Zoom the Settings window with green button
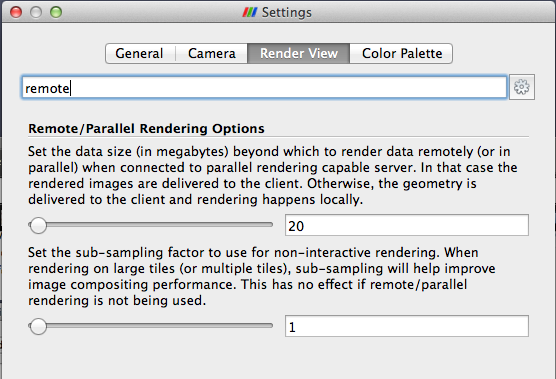The width and height of the screenshot is (556, 379). pyautogui.click(x=56, y=12)
